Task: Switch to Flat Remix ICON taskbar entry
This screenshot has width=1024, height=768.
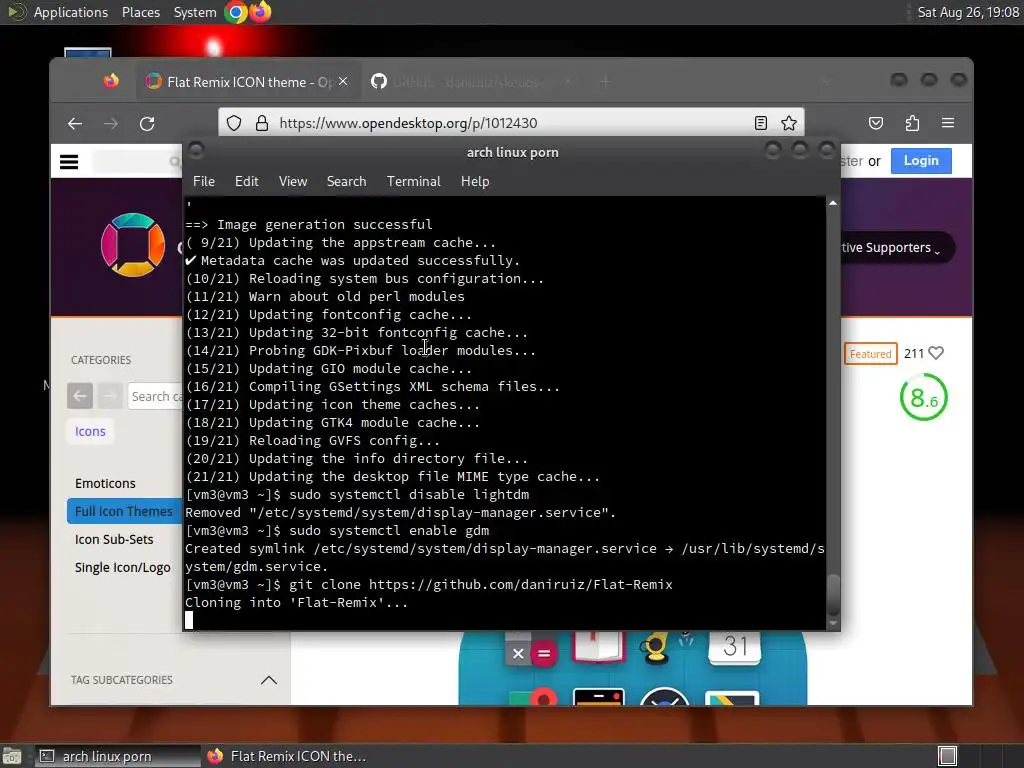Action: [287, 756]
